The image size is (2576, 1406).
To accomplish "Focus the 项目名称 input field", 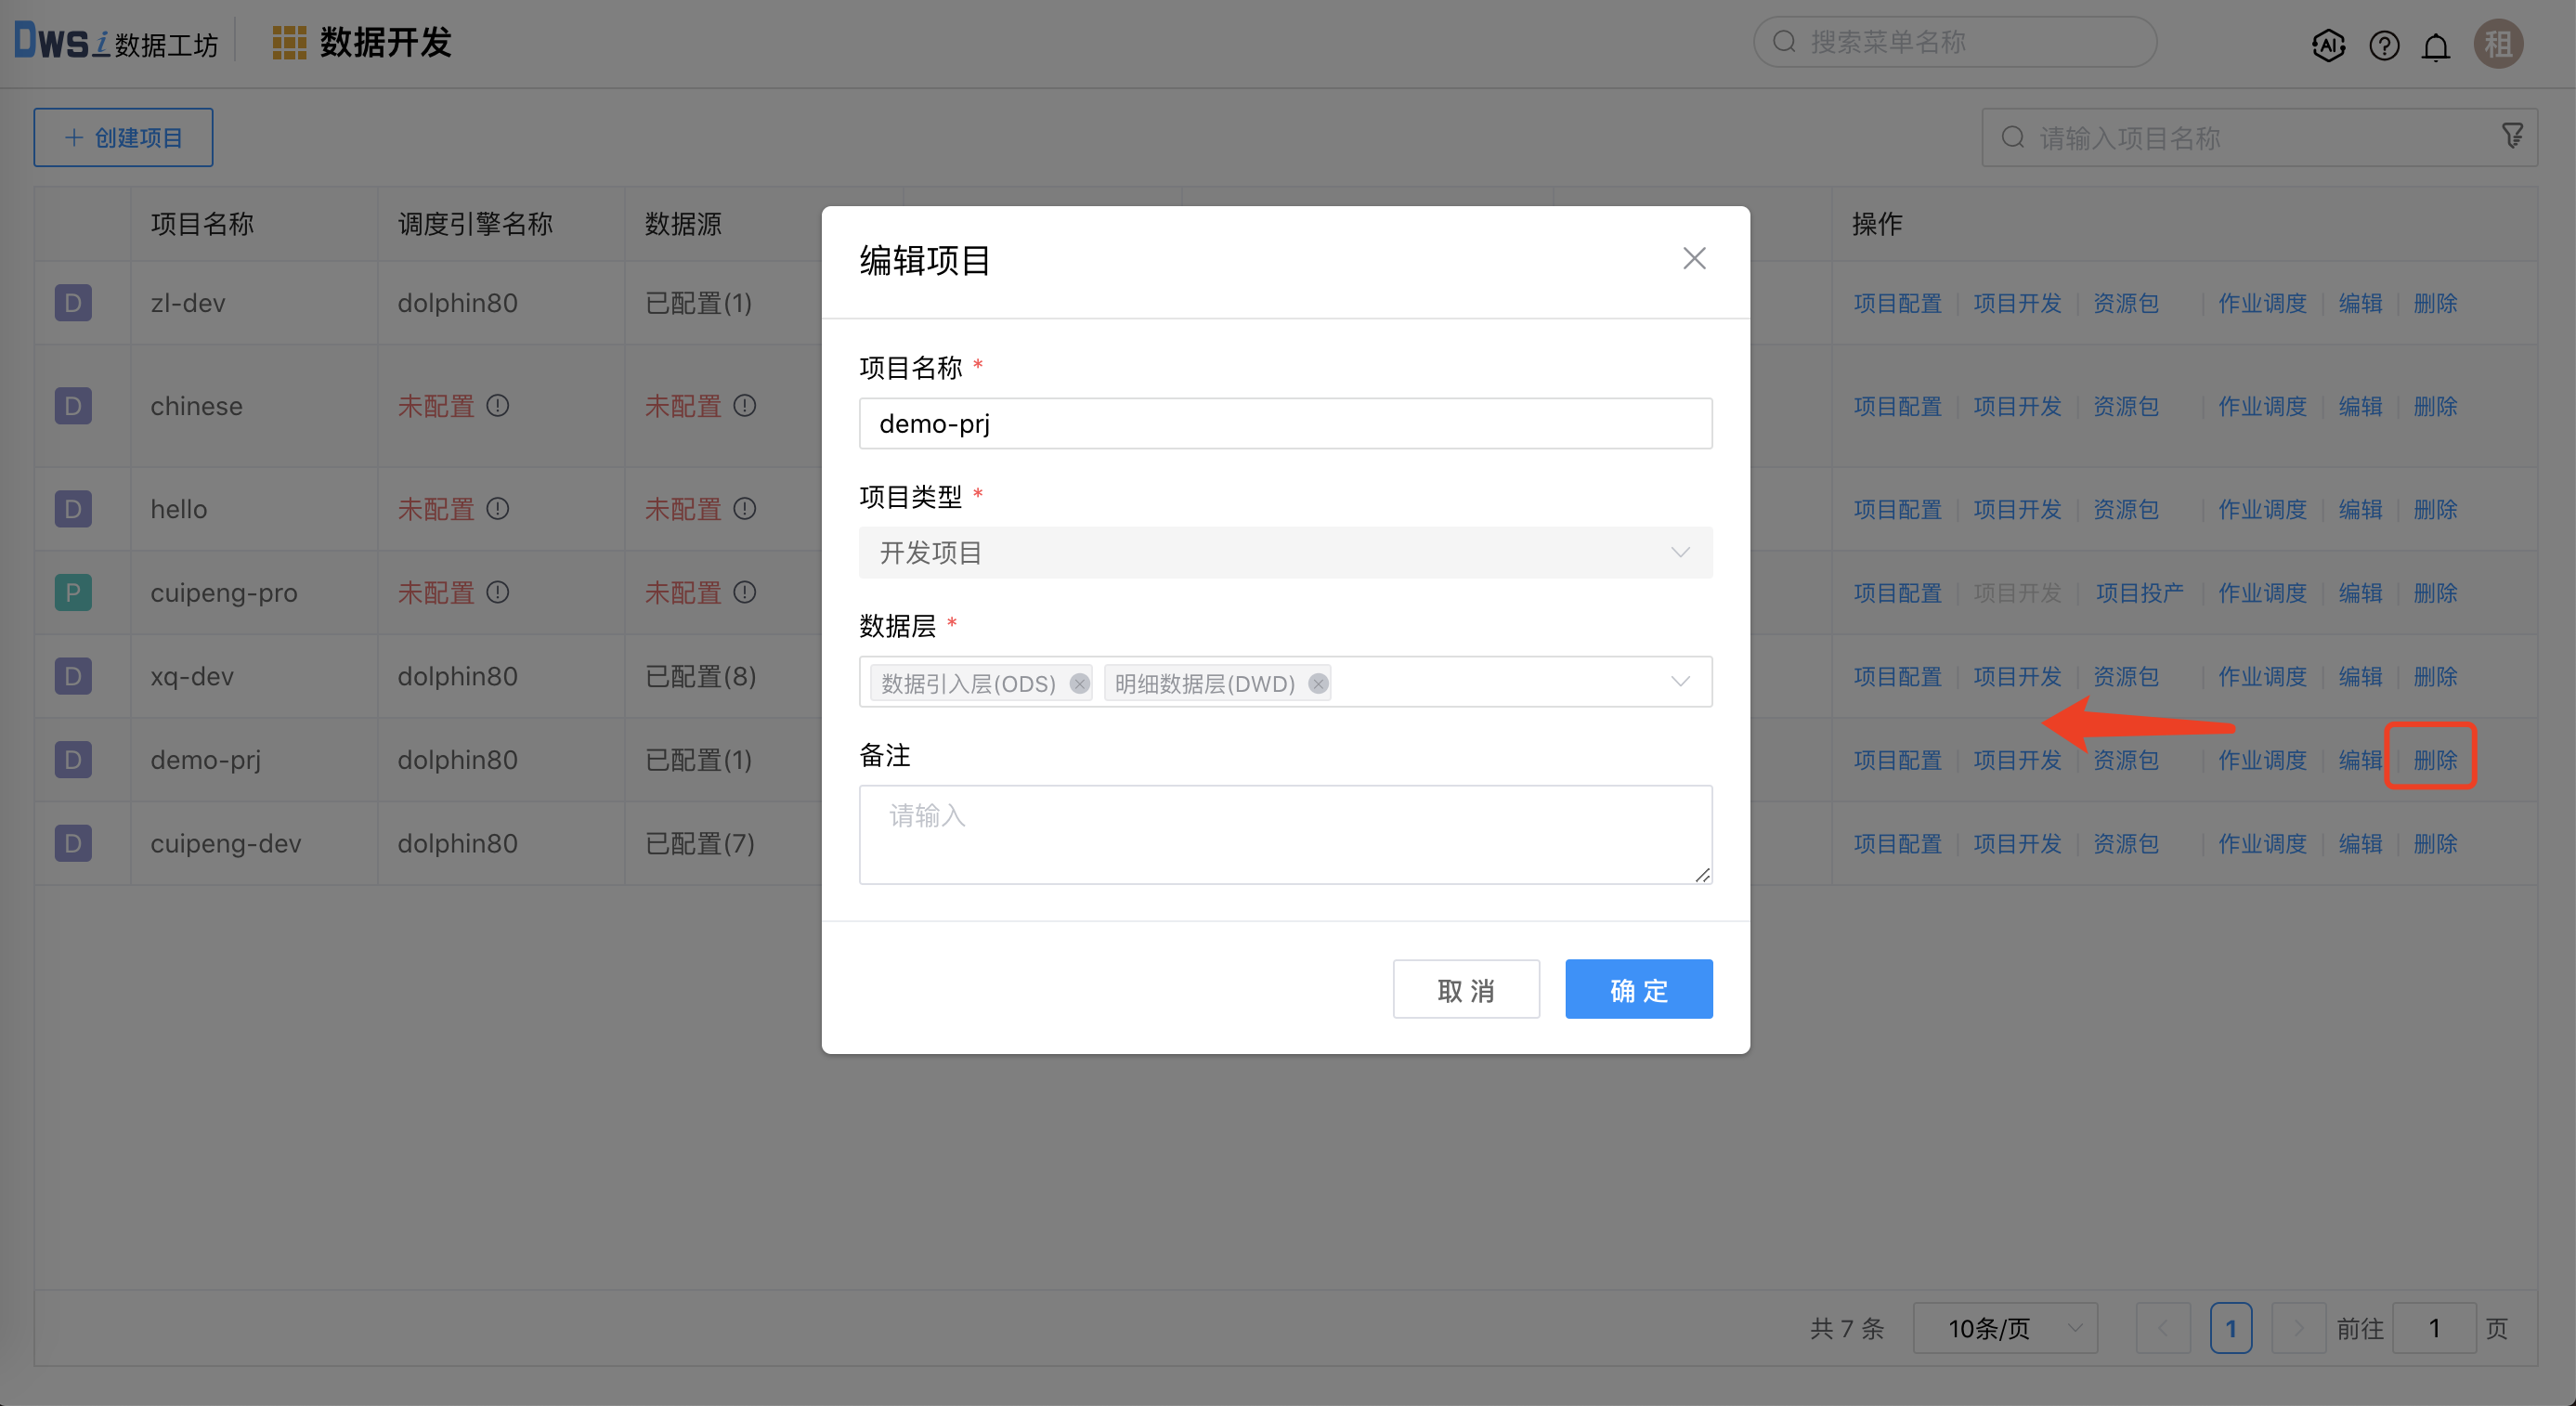I will pyautogui.click(x=1284, y=424).
